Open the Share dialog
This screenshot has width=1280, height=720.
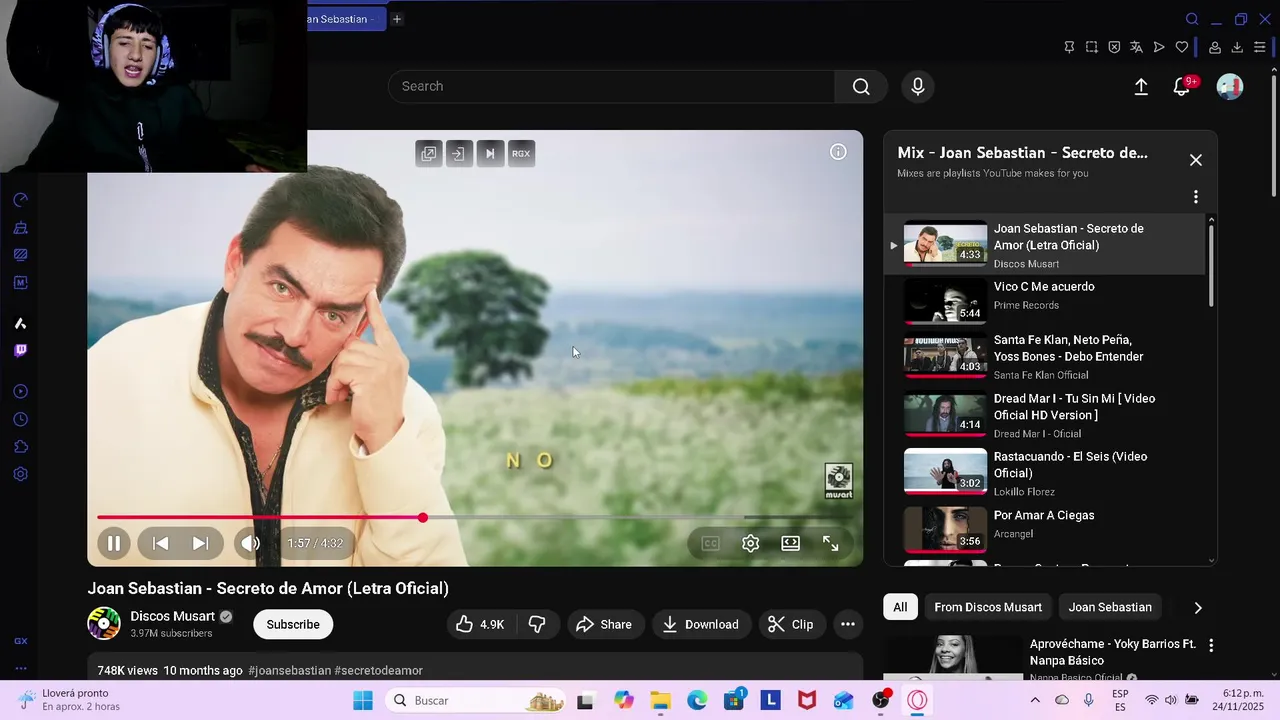604,624
